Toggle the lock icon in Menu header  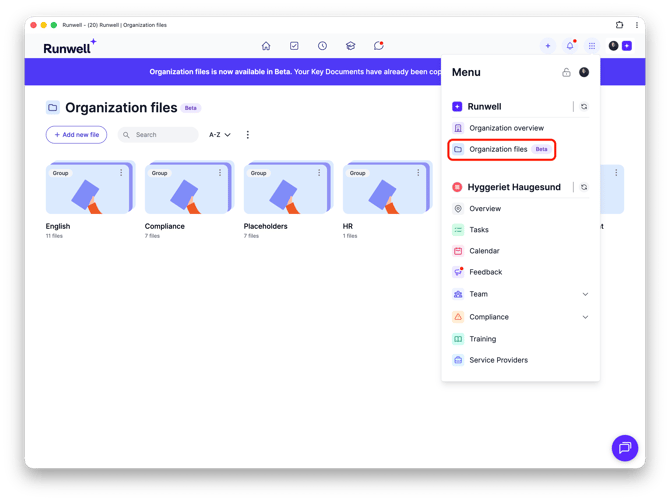click(x=566, y=72)
